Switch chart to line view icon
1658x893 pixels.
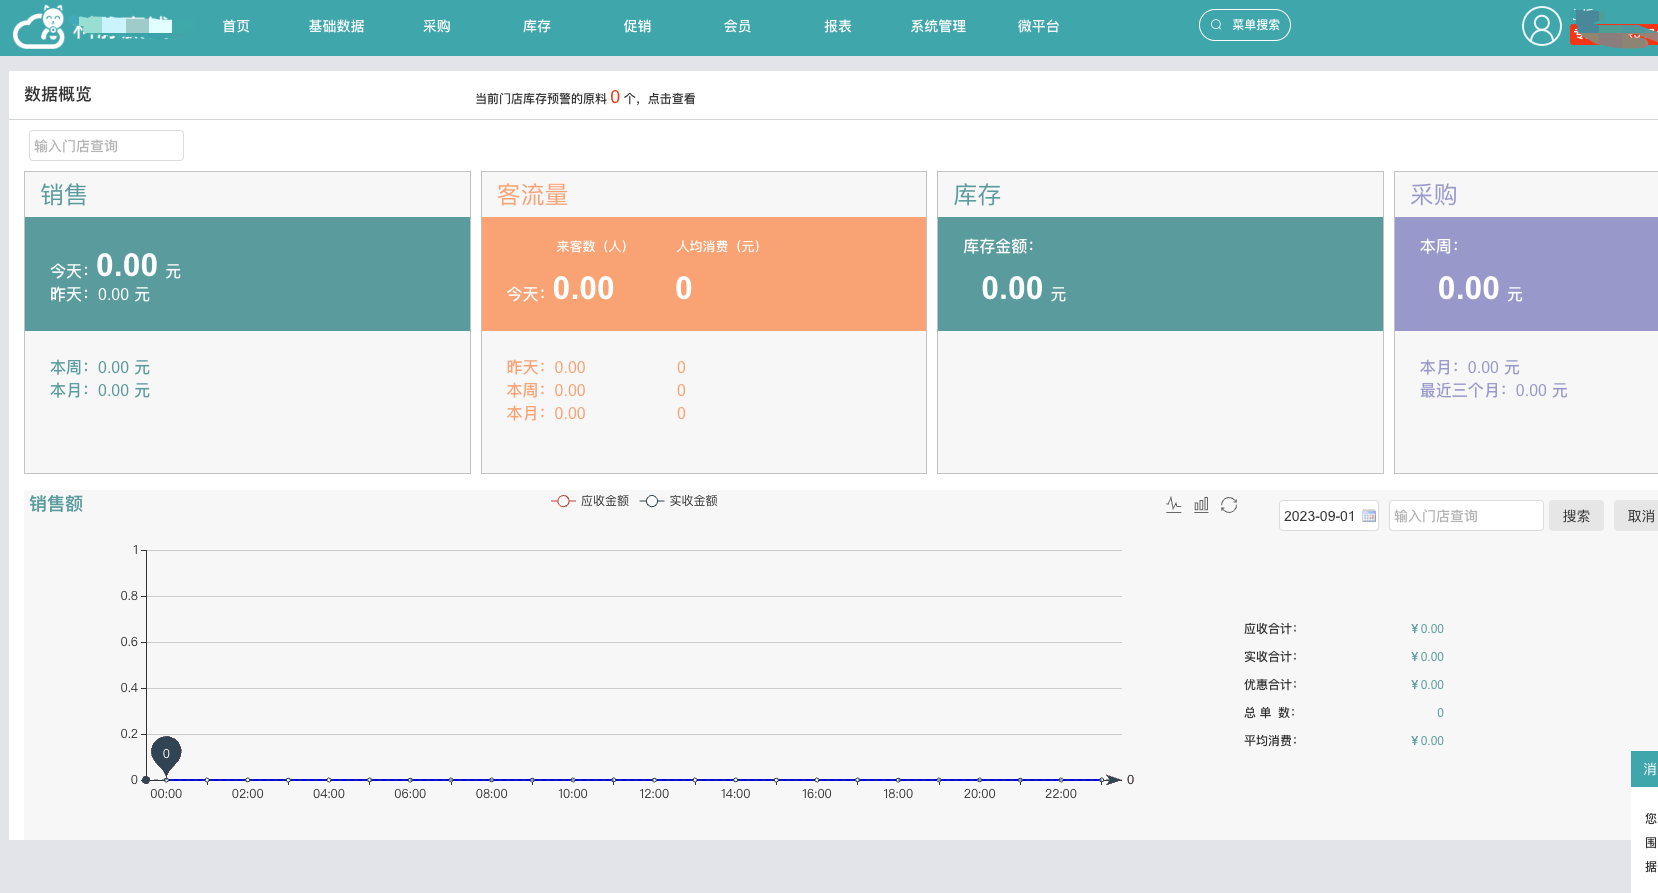click(1174, 505)
